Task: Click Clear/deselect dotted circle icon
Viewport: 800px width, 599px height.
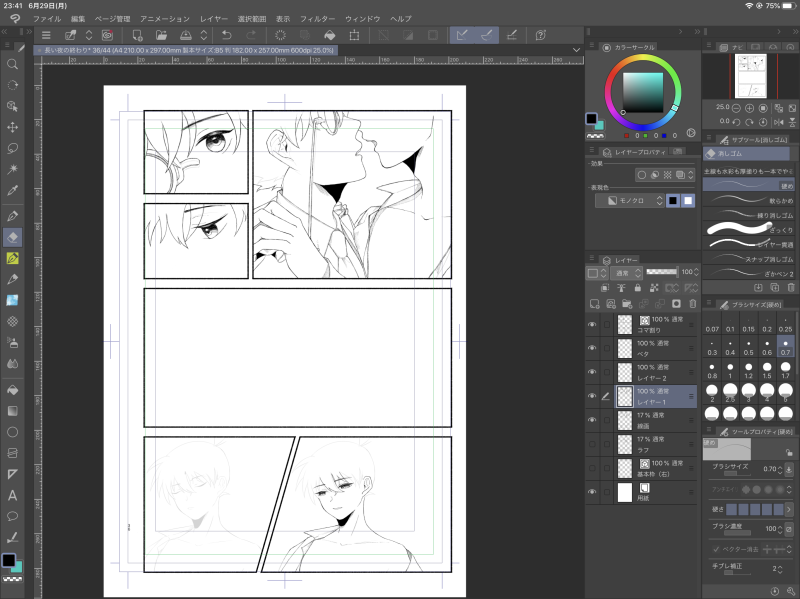Action: pyautogui.click(x=280, y=35)
